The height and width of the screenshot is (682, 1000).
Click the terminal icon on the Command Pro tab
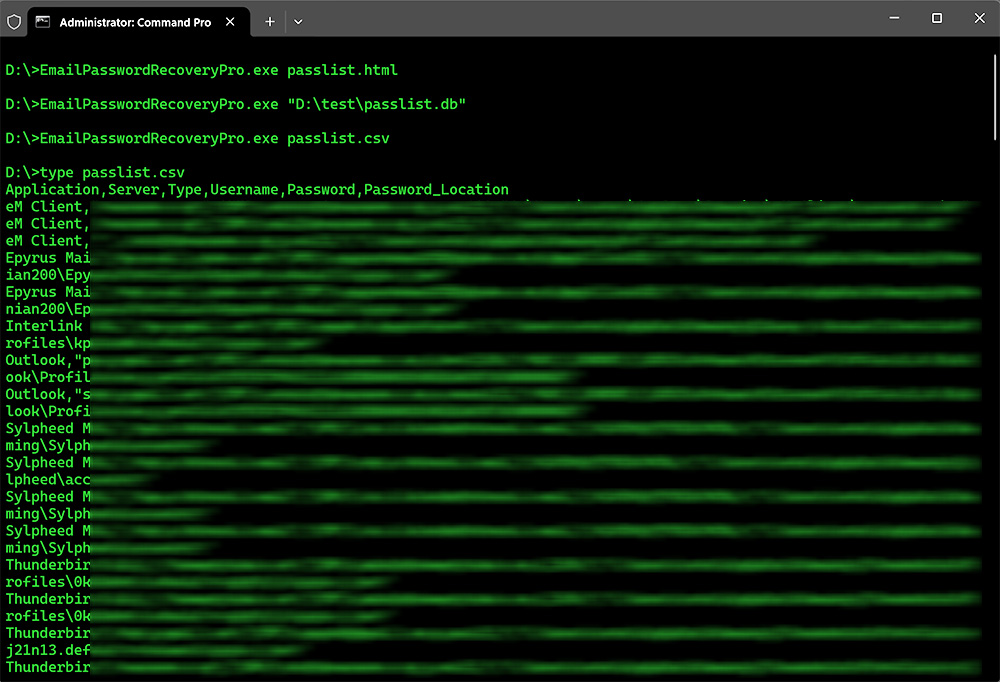43,22
